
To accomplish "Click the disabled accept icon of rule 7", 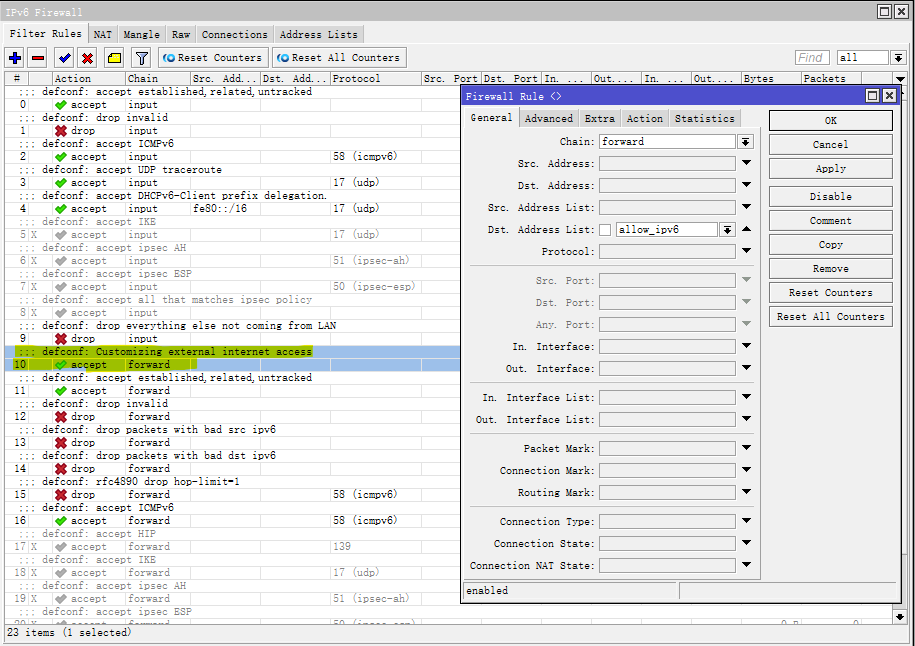I will [61, 287].
